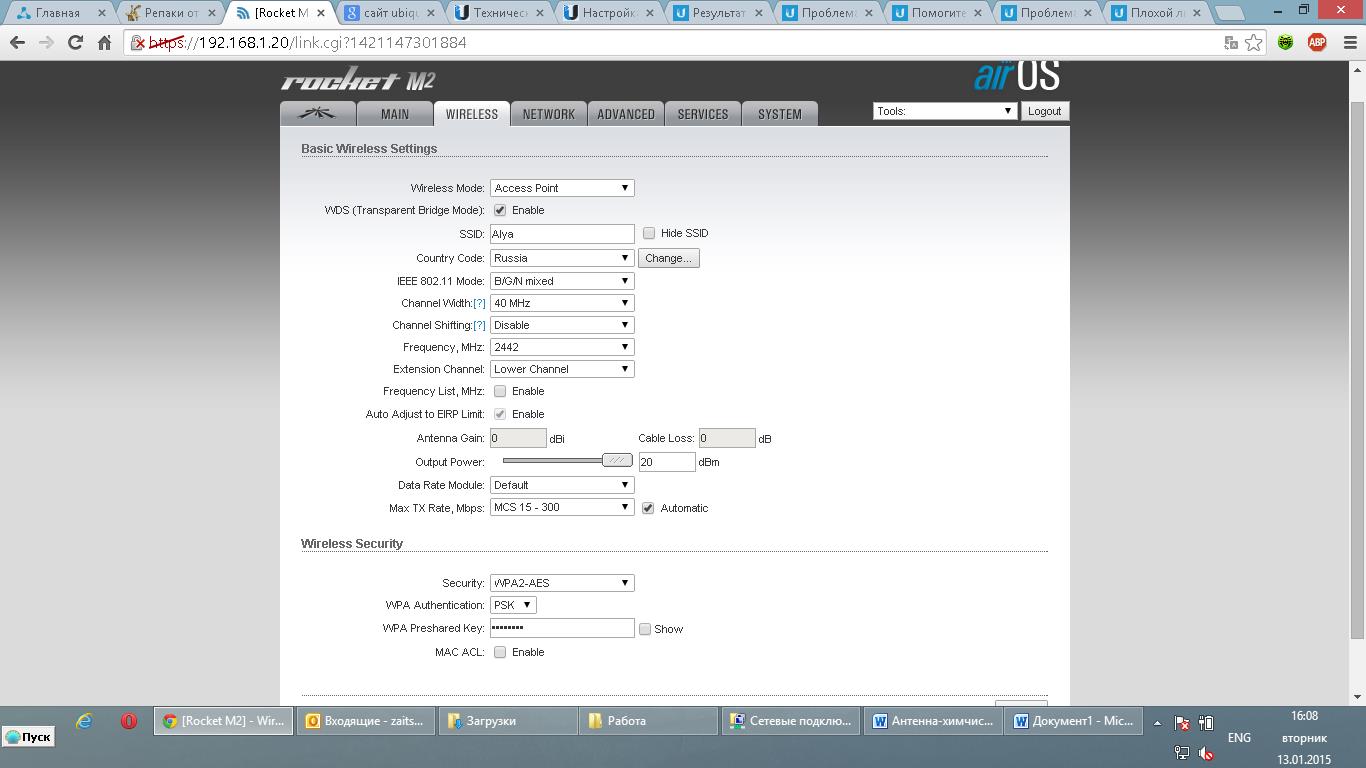The width and height of the screenshot is (1366, 768).
Task: Toggle Auto Adjust to EIRP Limit checkbox
Action: click(500, 414)
